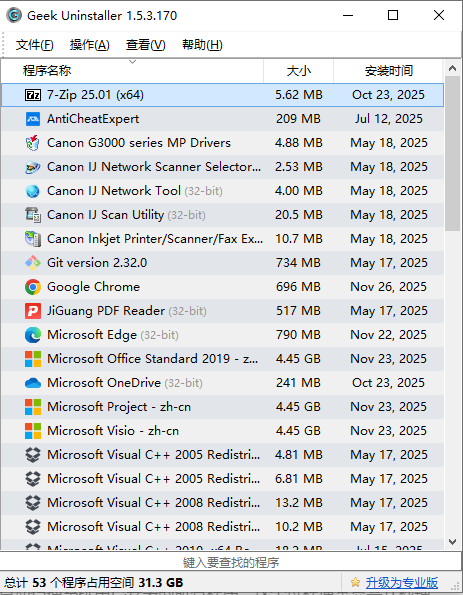Click the Microsoft Visio icon
This screenshot has width=463, height=595.
tap(33, 431)
